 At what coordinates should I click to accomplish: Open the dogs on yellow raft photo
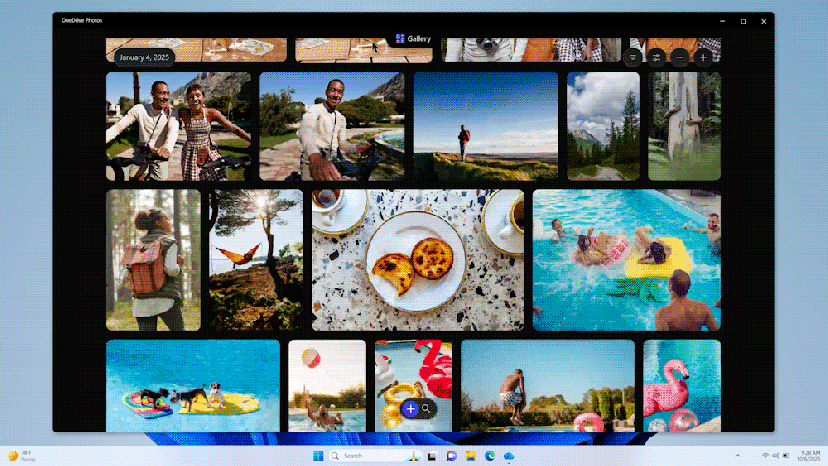(x=192, y=386)
